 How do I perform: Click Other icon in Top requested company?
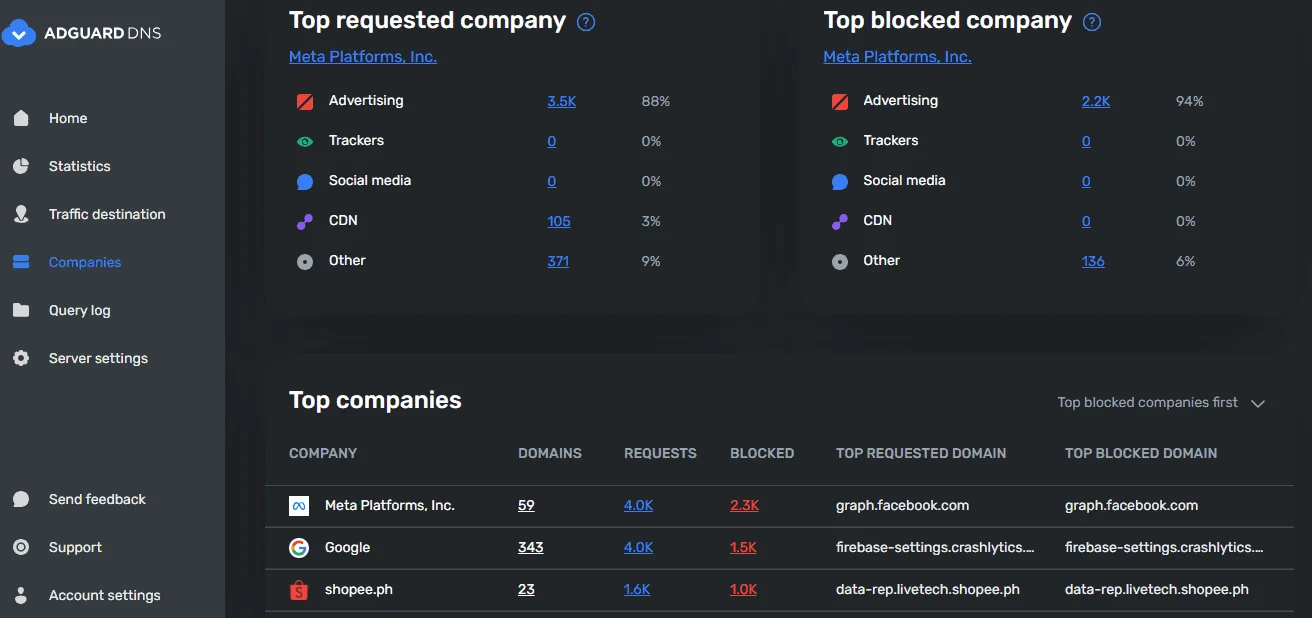coord(305,261)
